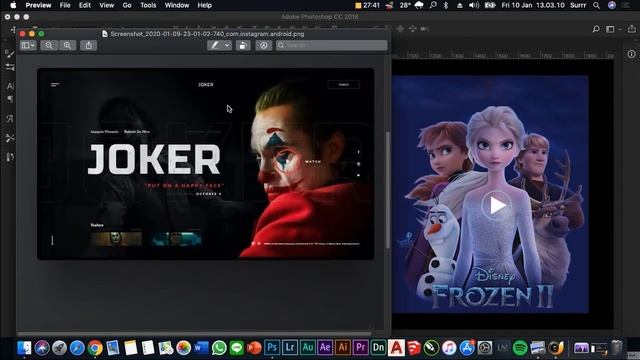Click the volume icon in menu bar
640x360 pixels.
coord(474,5)
